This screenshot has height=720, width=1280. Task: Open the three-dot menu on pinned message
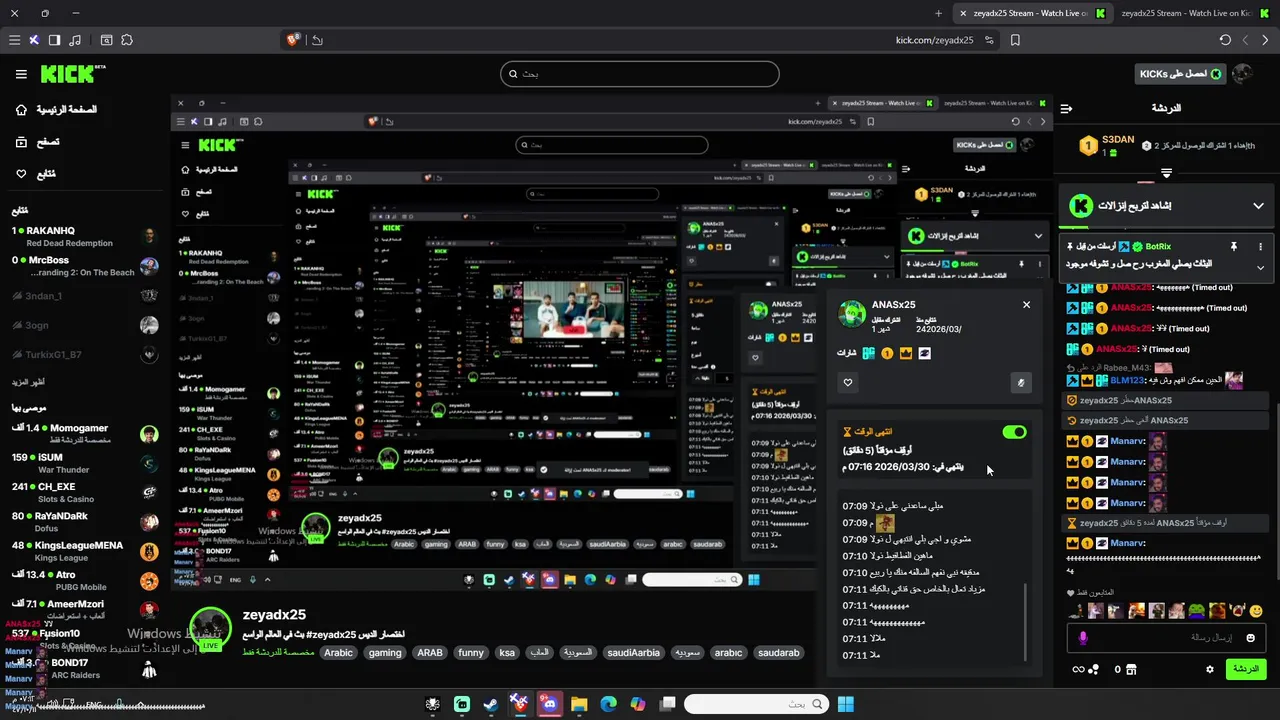tap(1260, 246)
